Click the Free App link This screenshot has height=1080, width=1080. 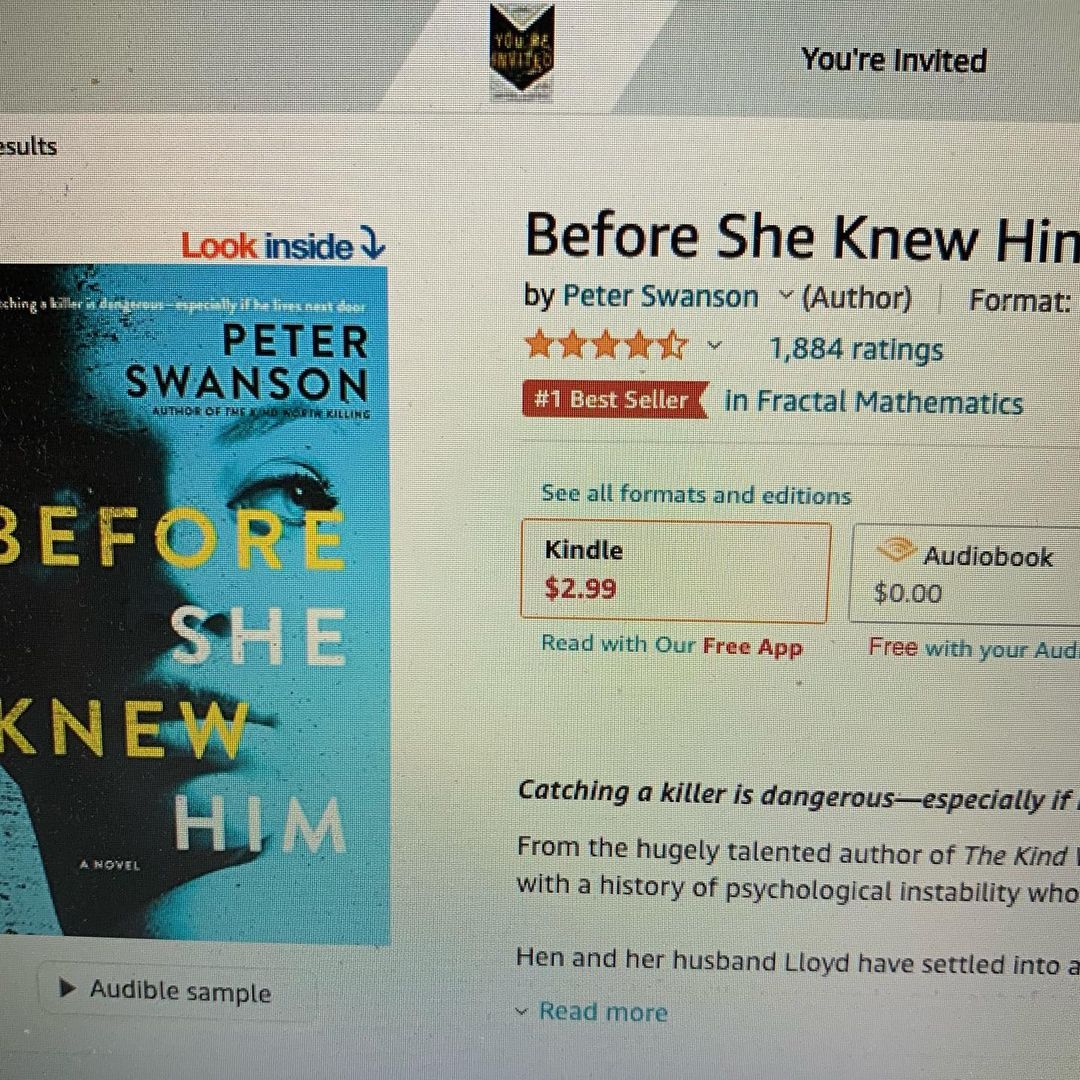[752, 647]
